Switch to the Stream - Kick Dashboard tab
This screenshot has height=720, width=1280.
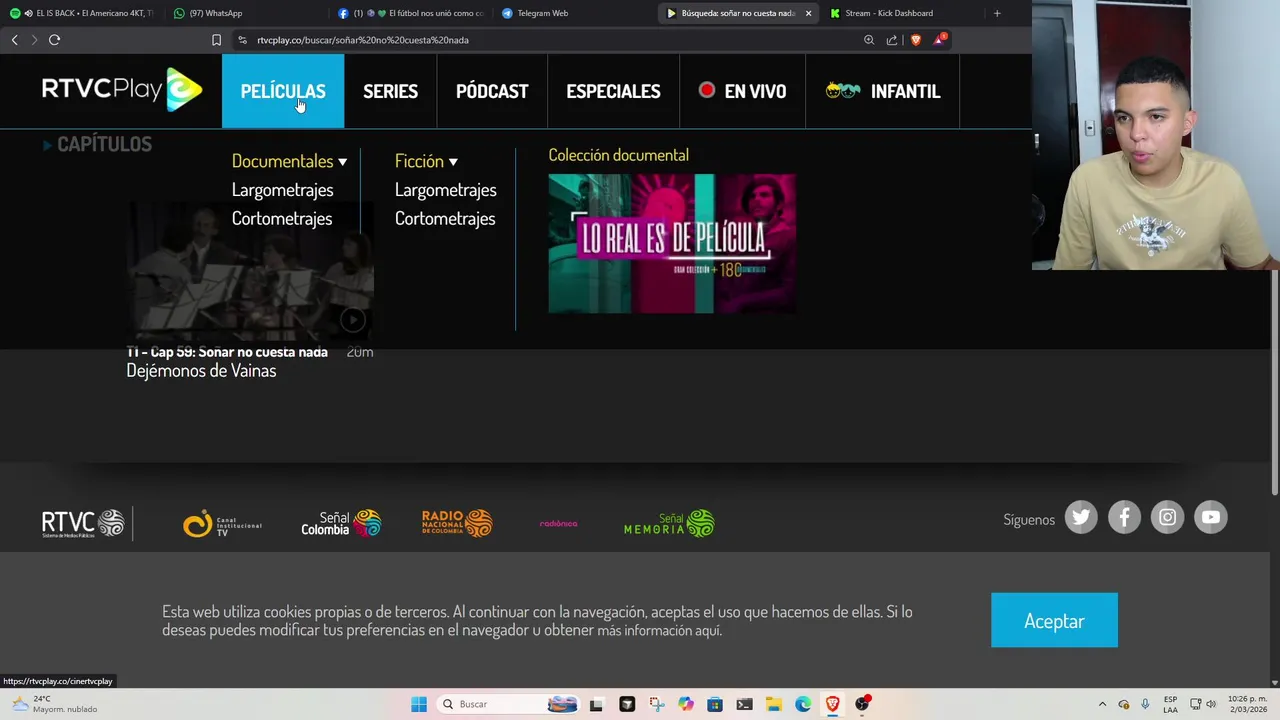pos(900,13)
